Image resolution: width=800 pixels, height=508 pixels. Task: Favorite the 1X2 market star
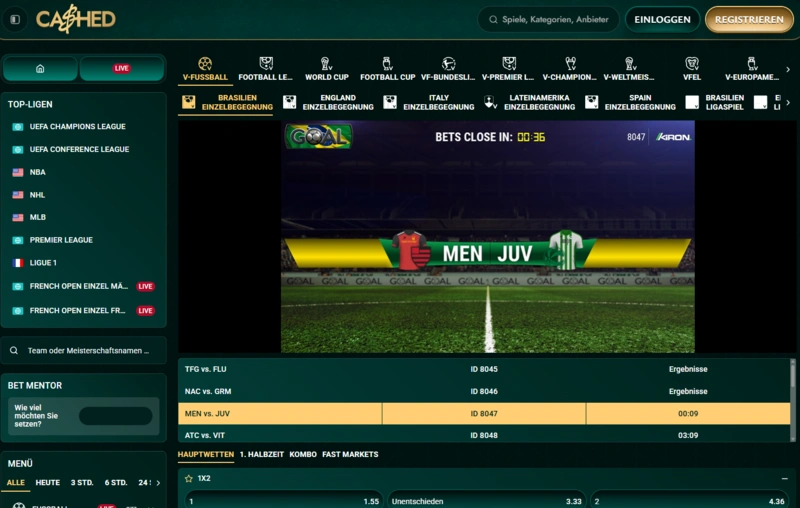click(189, 478)
